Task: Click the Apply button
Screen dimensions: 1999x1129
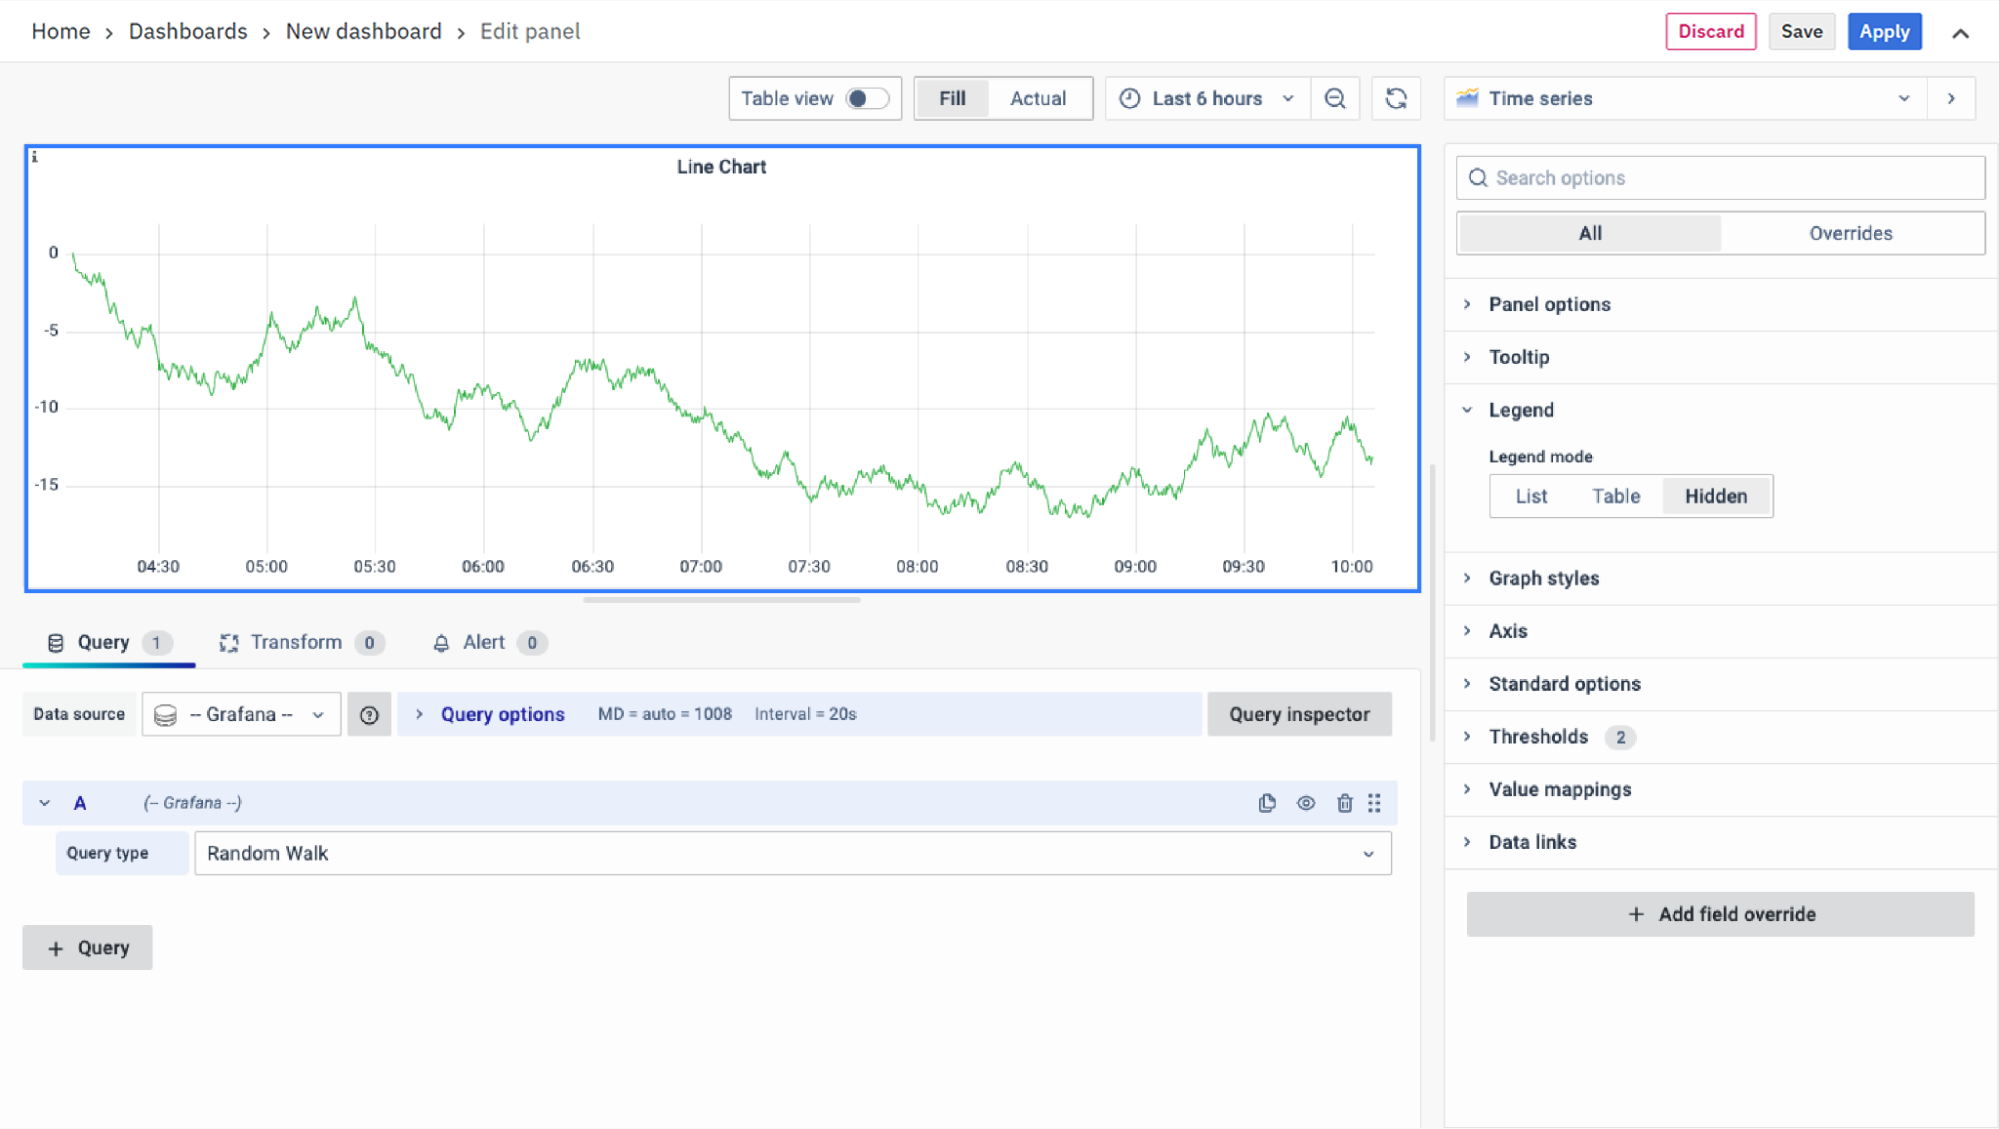Action: pyautogui.click(x=1884, y=32)
